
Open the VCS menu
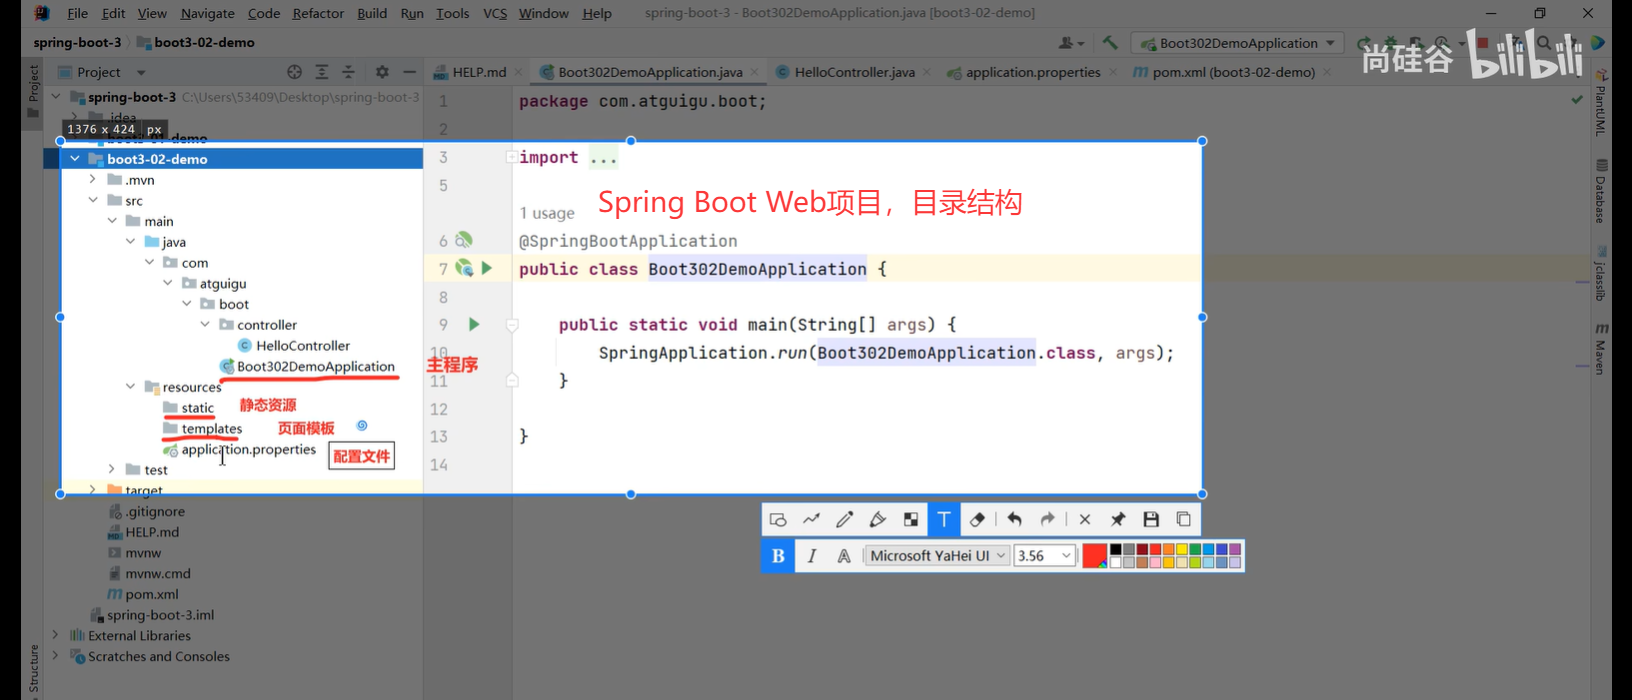[x=495, y=13]
